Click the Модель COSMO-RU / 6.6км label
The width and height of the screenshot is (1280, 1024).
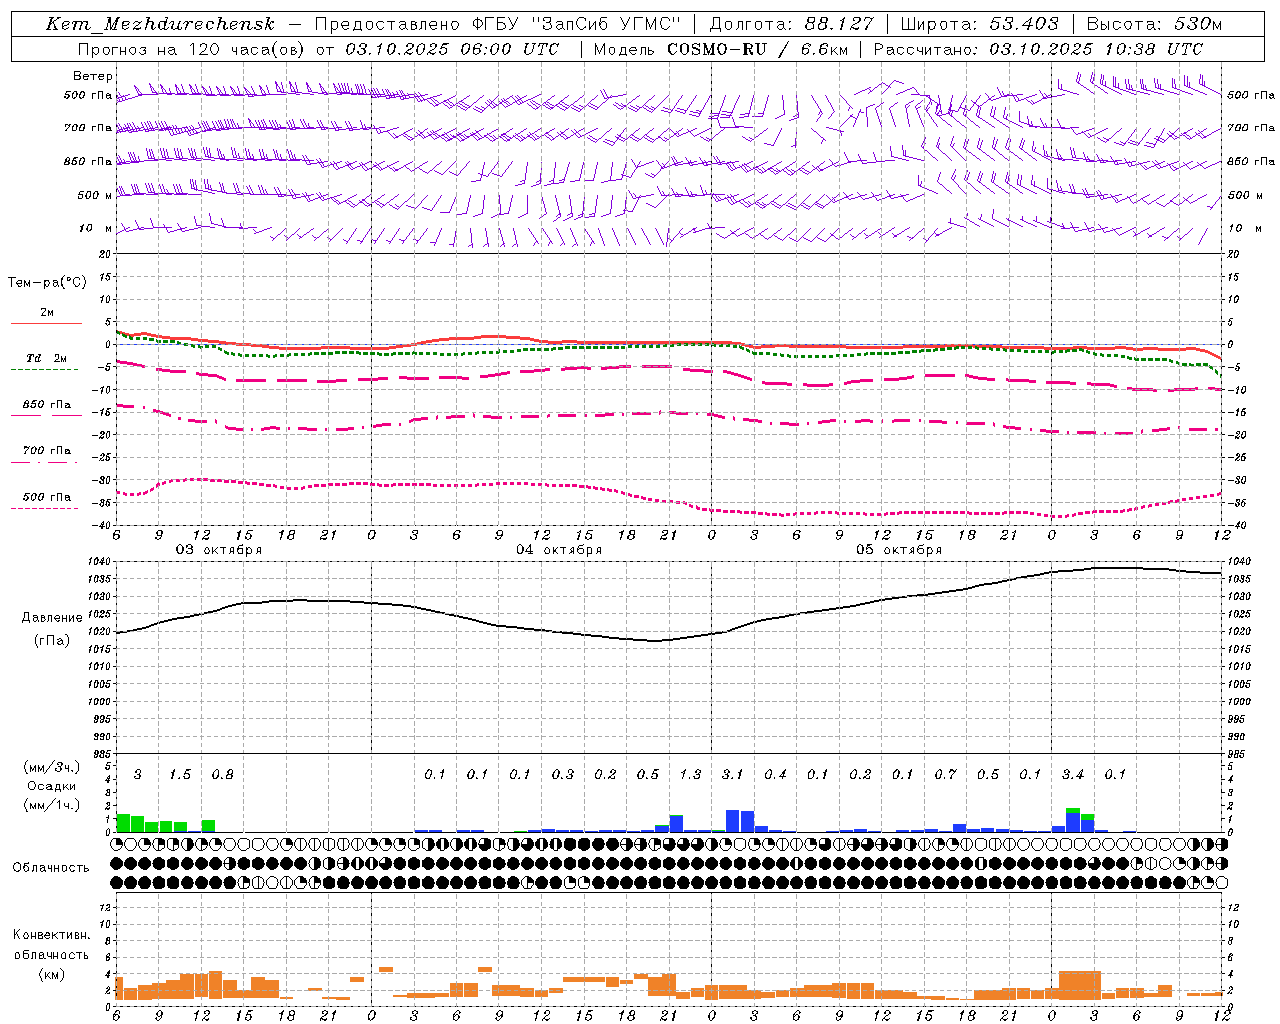point(720,49)
